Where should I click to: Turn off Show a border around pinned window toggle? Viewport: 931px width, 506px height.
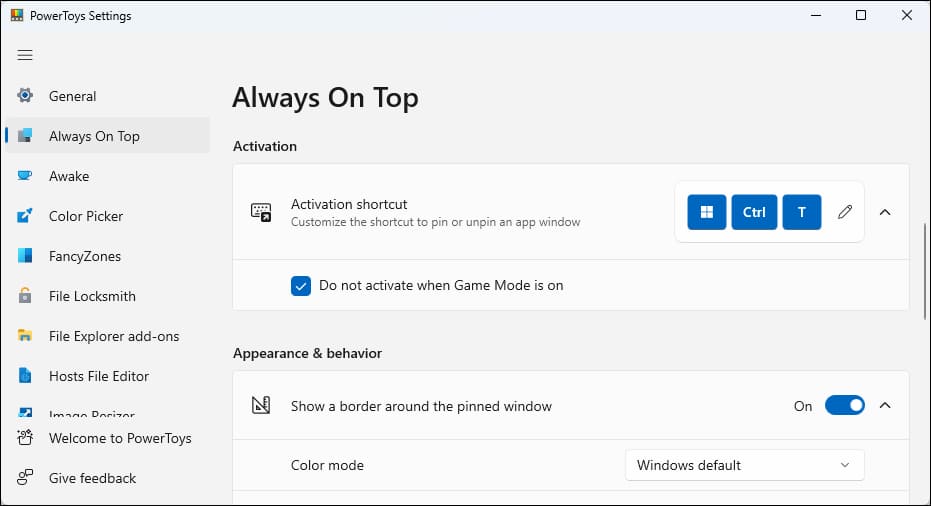[x=844, y=406]
